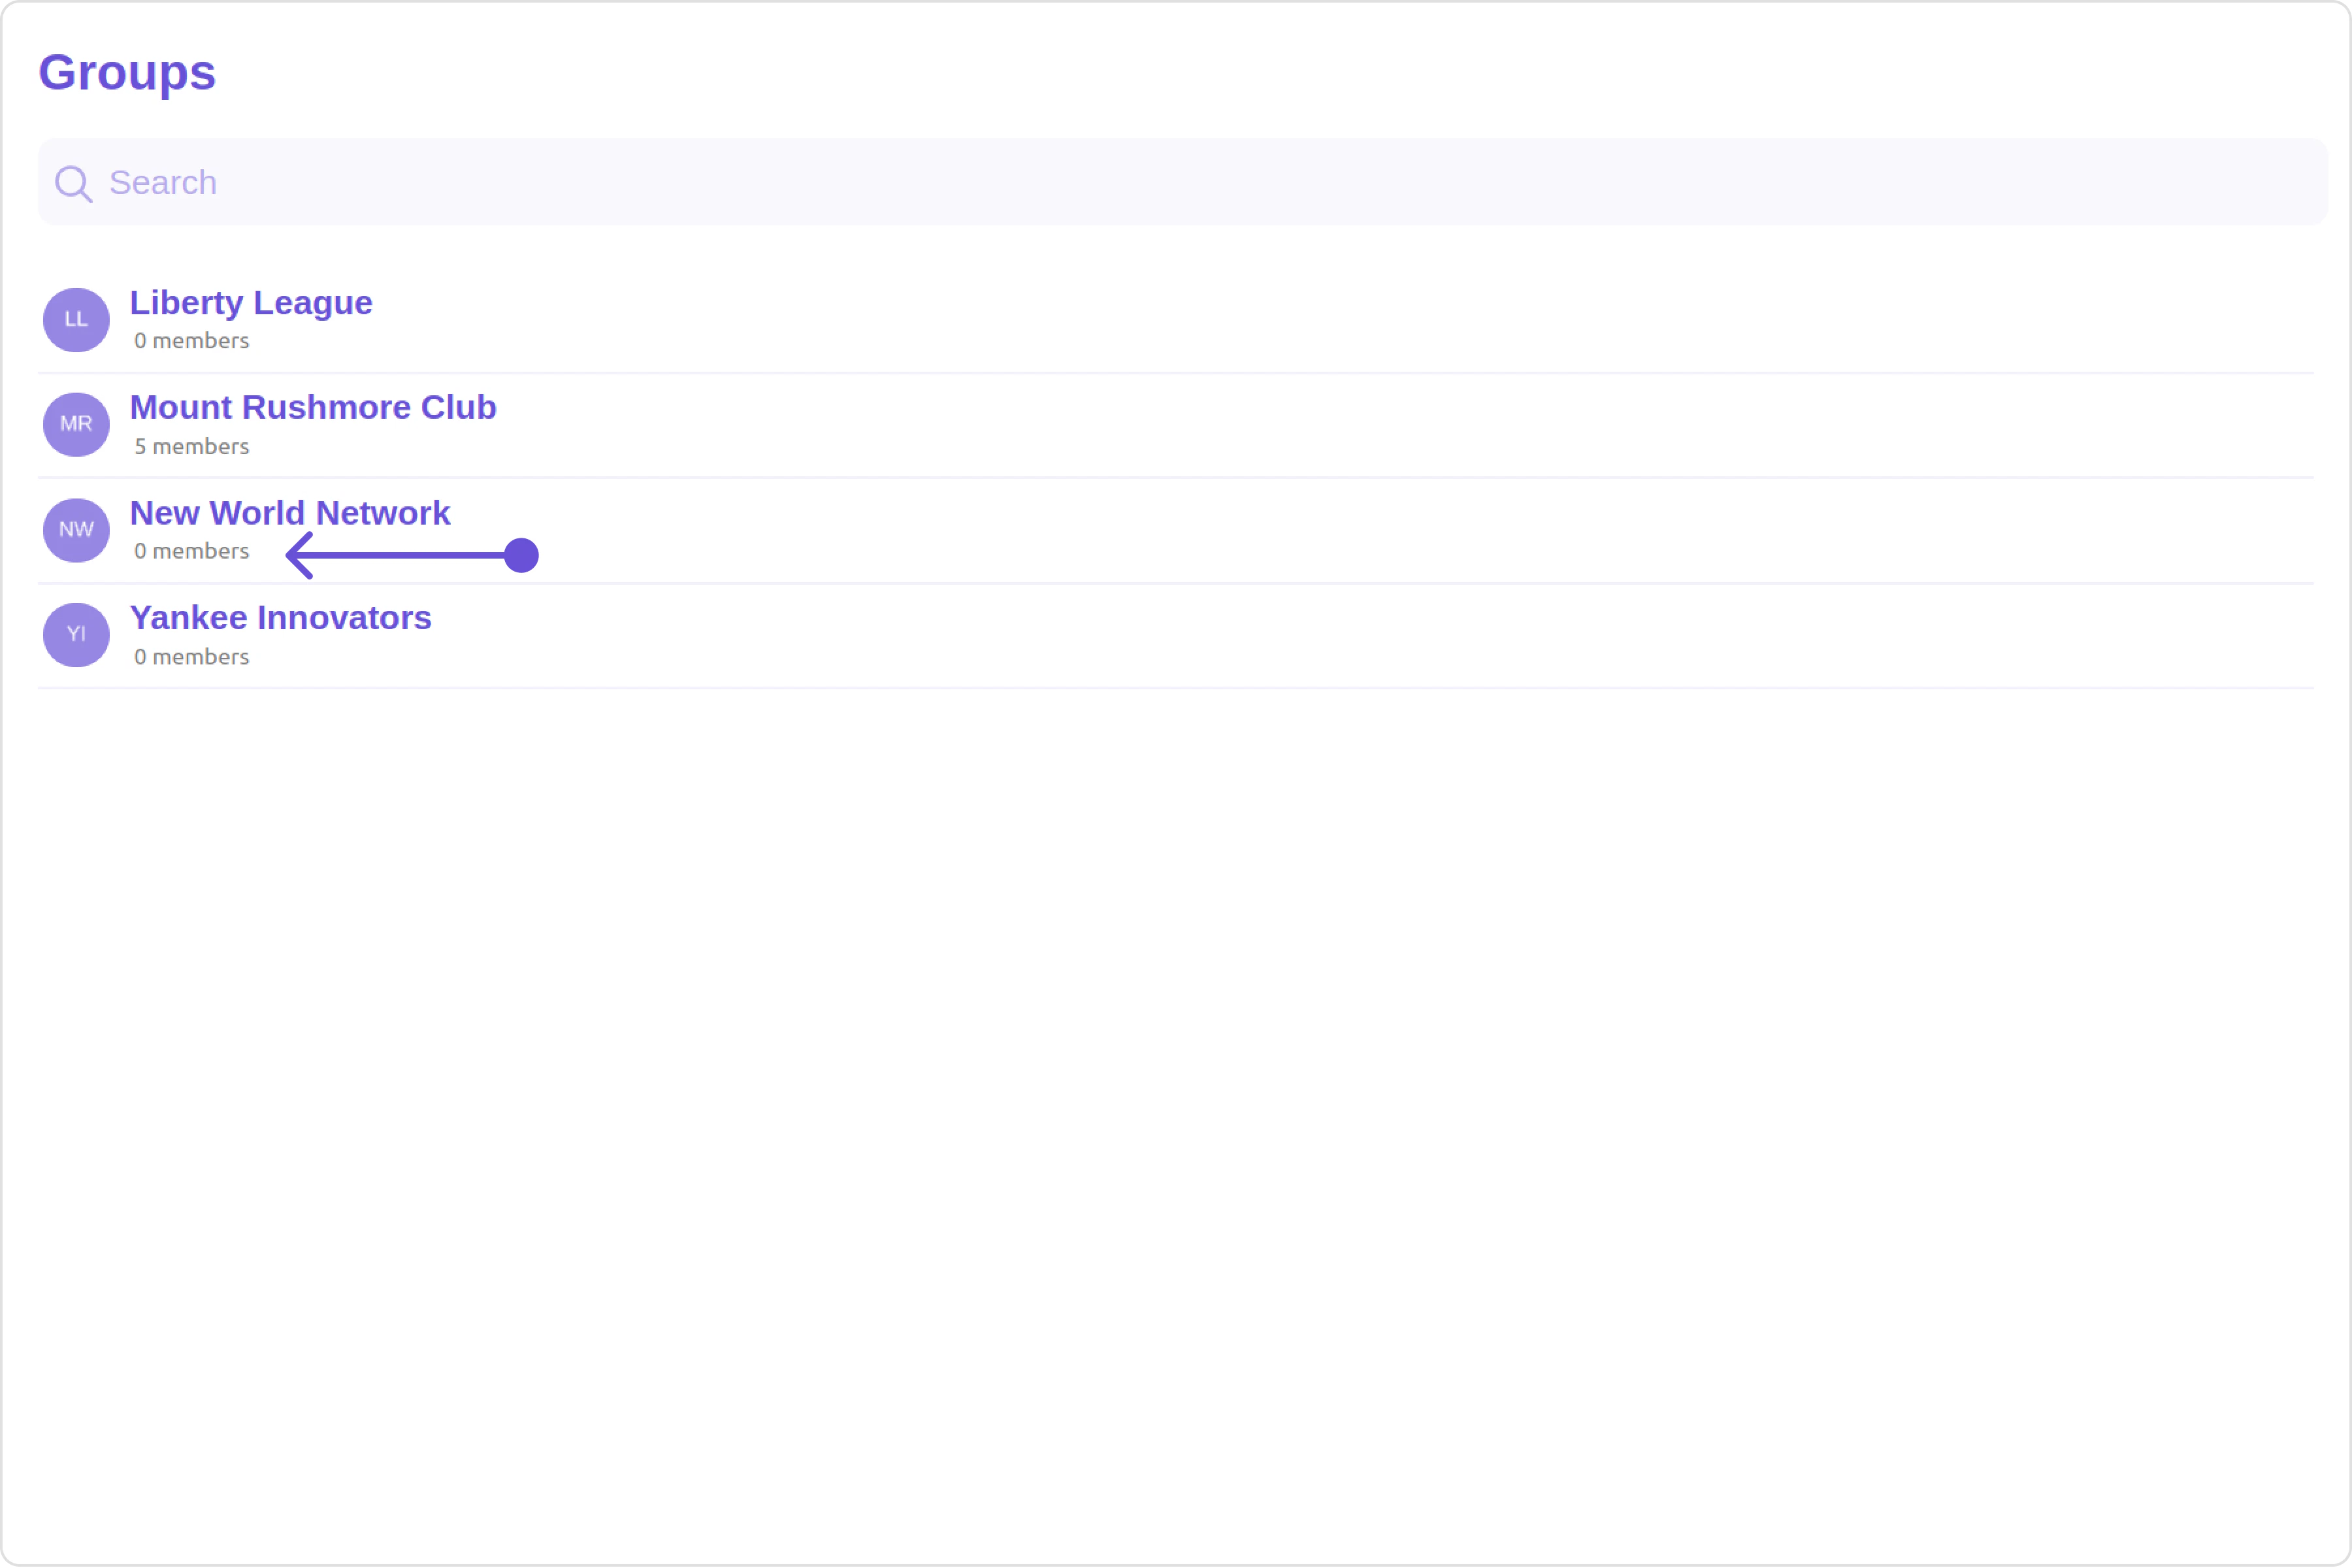Click "5 members" under Mount Rushmore Club
Screen dimensions: 2352x1568
(191, 447)
